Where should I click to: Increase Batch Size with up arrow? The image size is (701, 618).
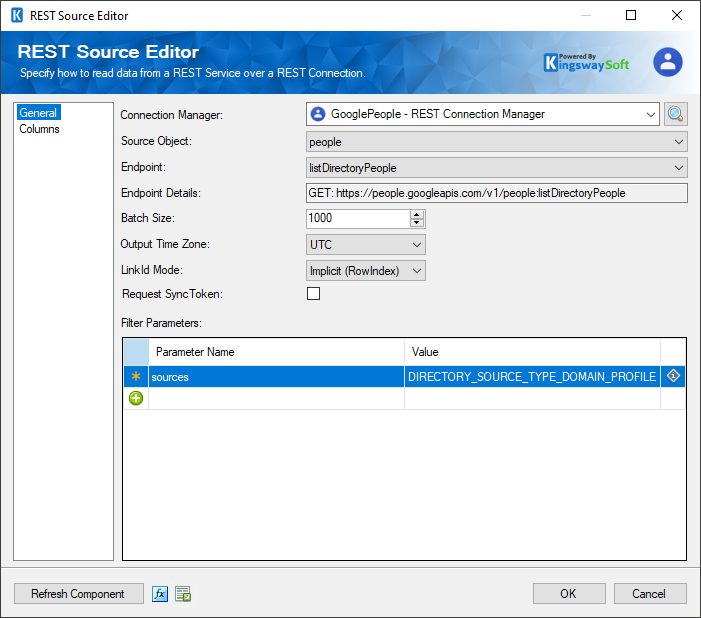click(417, 214)
